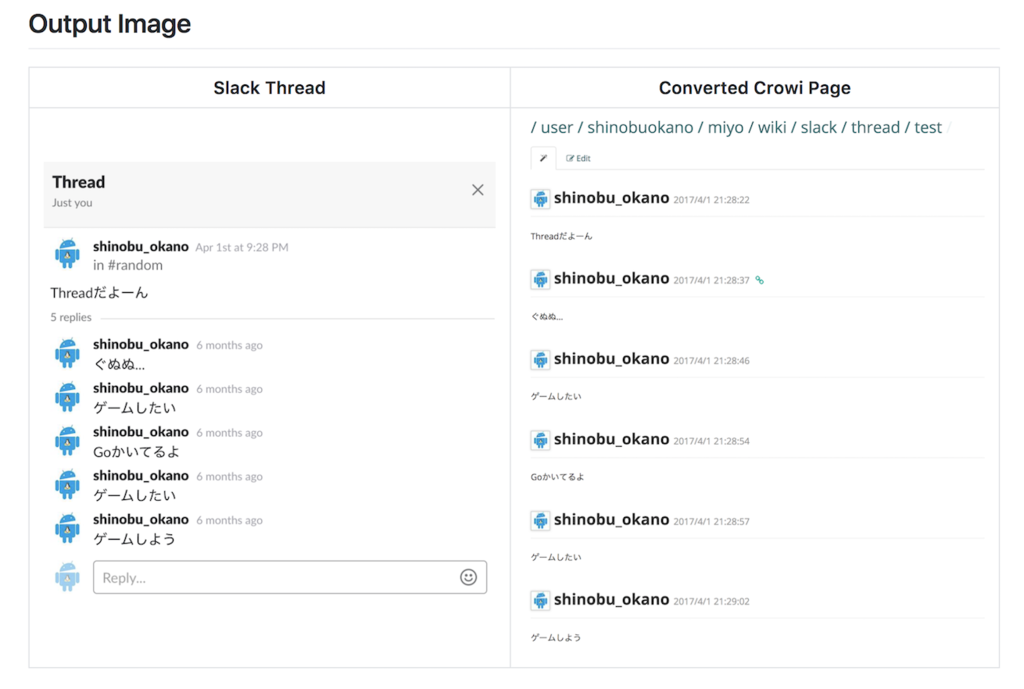Viewport: 1024px width, 689px height.
Task: Click the shinobu_okano heading dated 21:28:54
Action: (611, 439)
